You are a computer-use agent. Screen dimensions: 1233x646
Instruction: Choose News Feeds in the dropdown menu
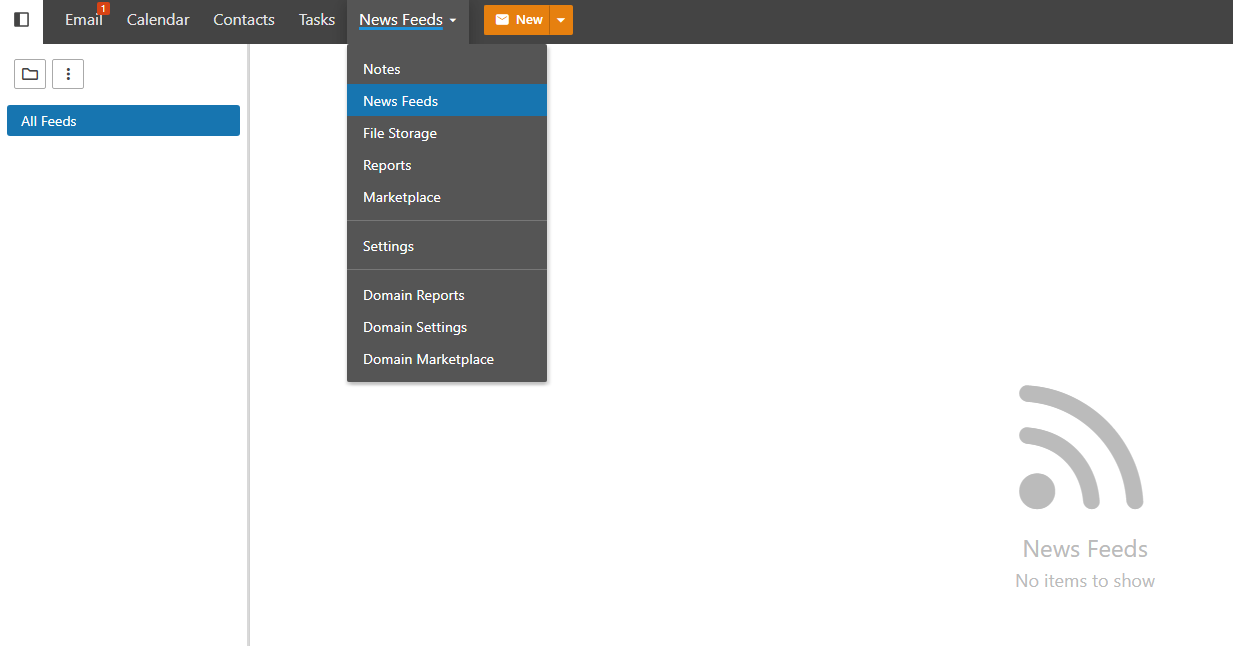pyautogui.click(x=401, y=101)
